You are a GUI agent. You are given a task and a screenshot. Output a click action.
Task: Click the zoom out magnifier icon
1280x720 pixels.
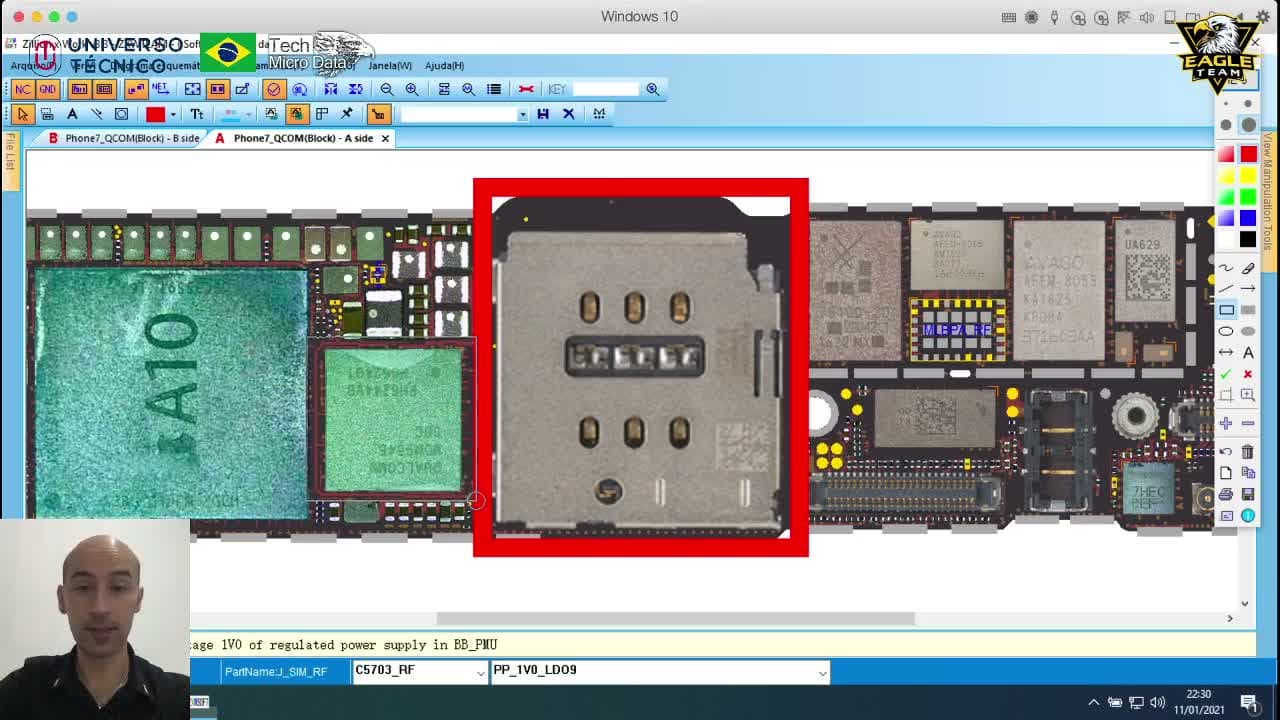387,89
